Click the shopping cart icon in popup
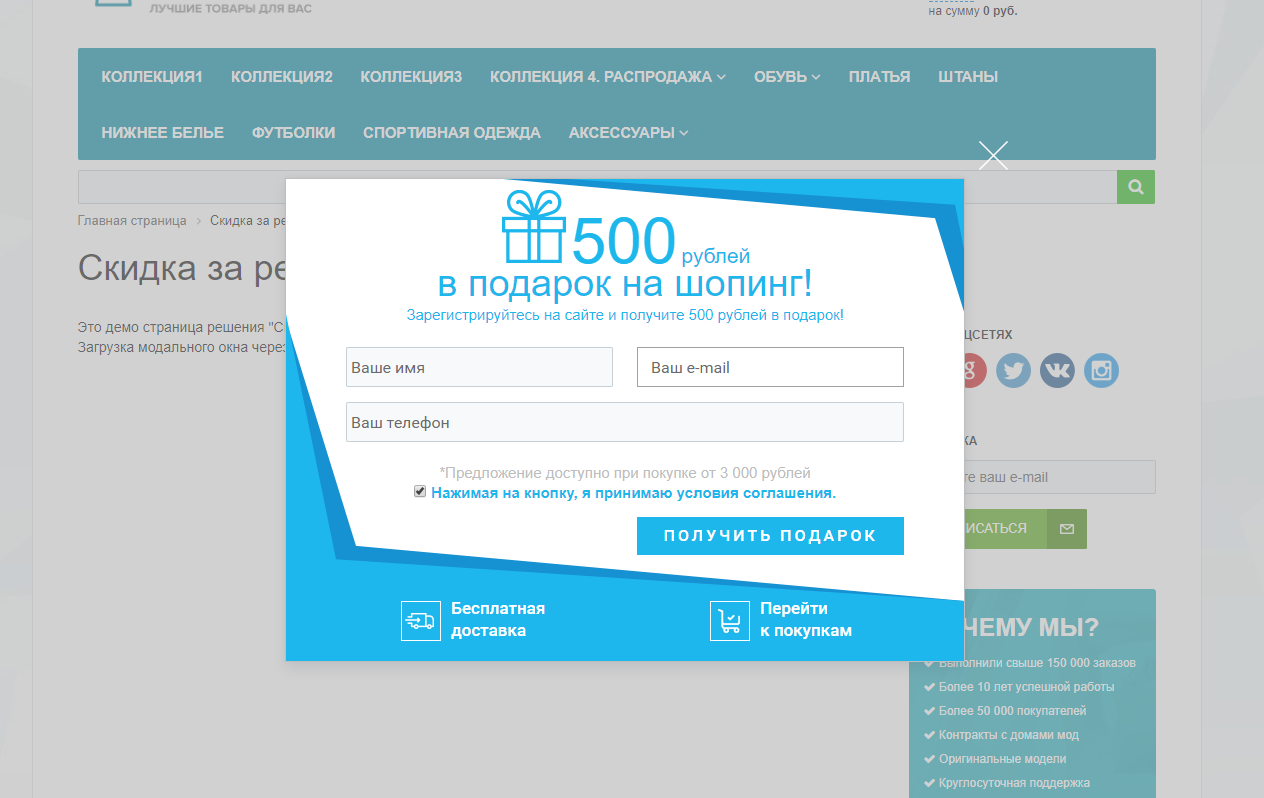The image size is (1264, 798). (730, 621)
